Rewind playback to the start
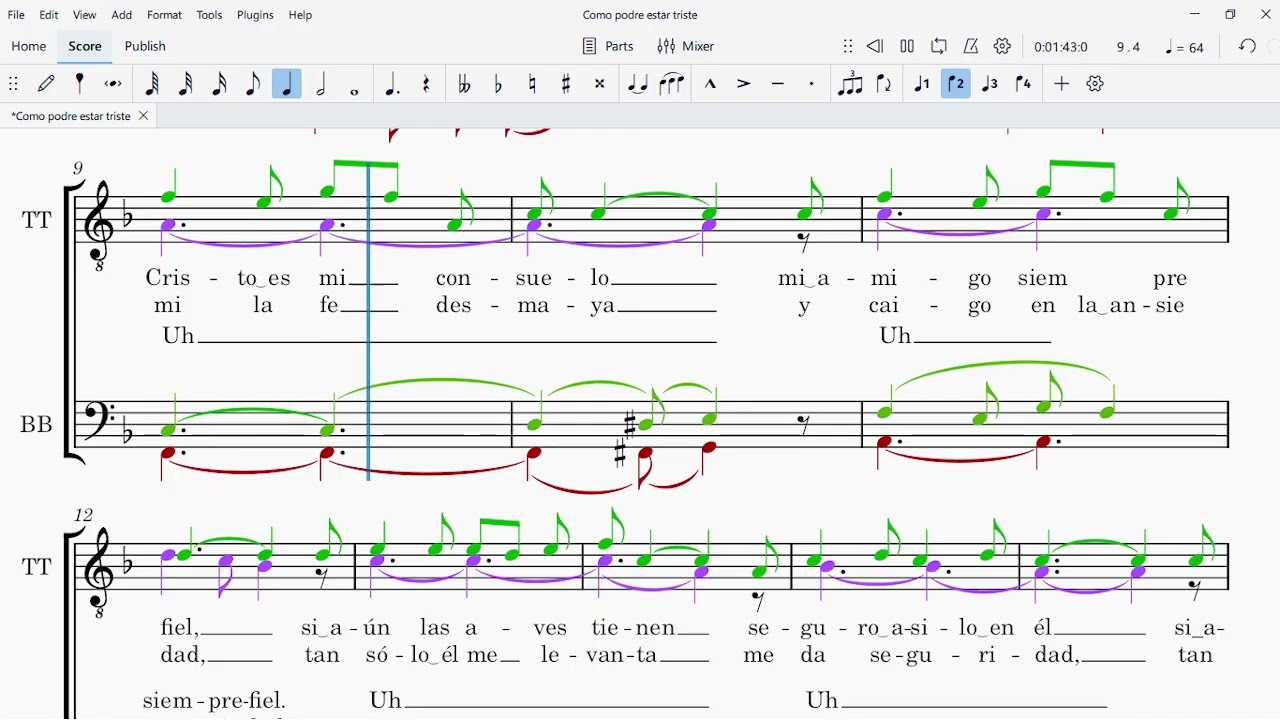Viewport: 1280px width, 720px height. coord(876,47)
